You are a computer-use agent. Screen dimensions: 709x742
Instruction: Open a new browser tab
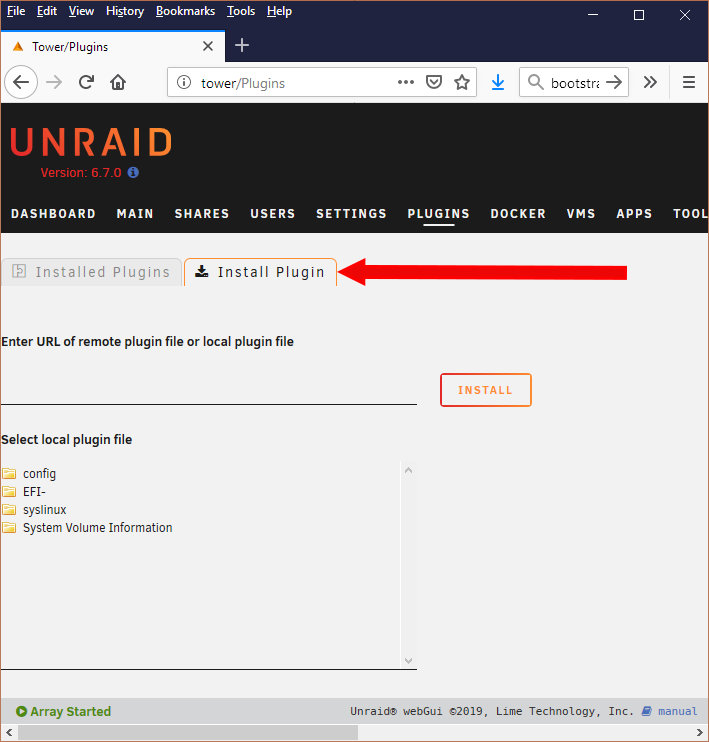(242, 45)
